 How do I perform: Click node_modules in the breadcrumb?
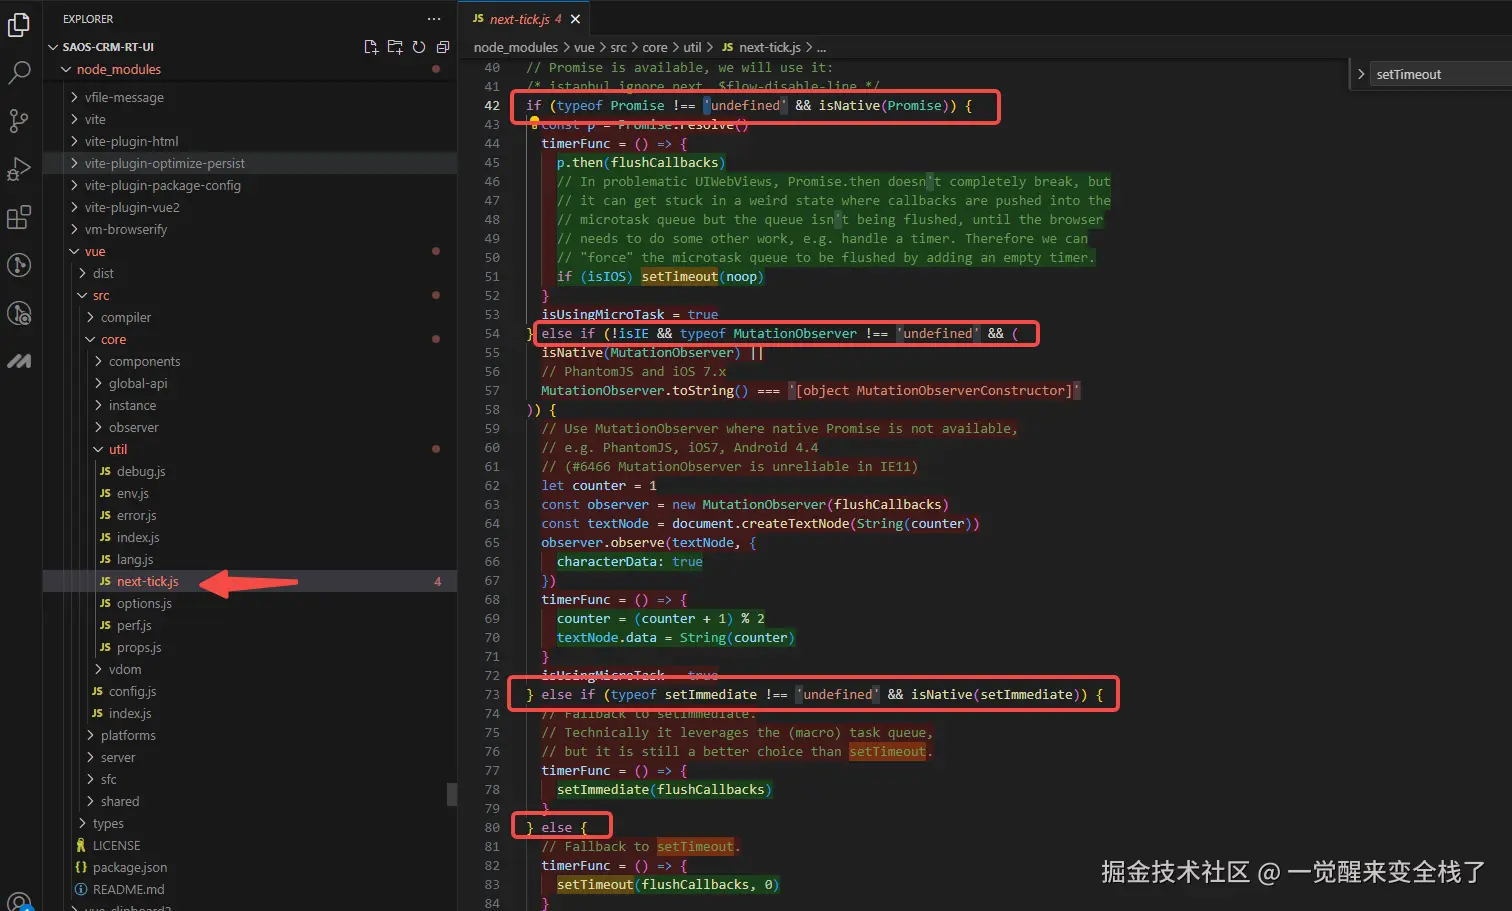coord(515,47)
